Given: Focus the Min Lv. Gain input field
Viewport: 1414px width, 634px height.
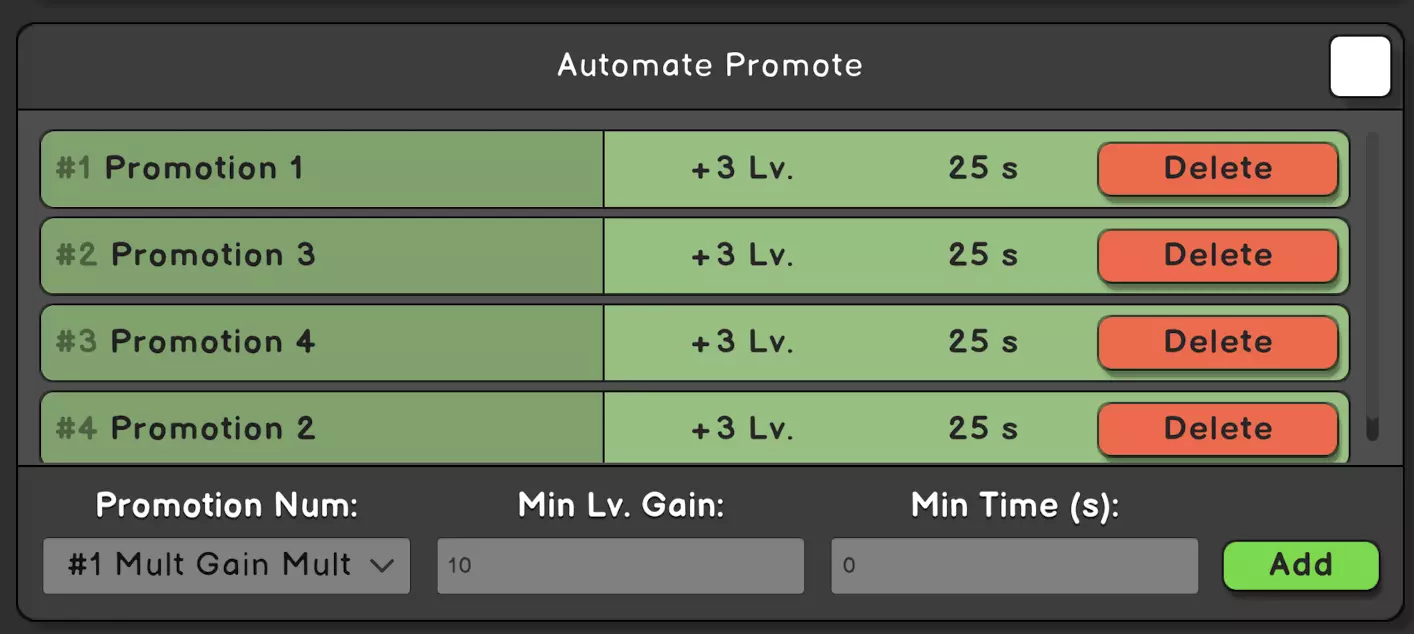Looking at the screenshot, I should click(x=620, y=566).
